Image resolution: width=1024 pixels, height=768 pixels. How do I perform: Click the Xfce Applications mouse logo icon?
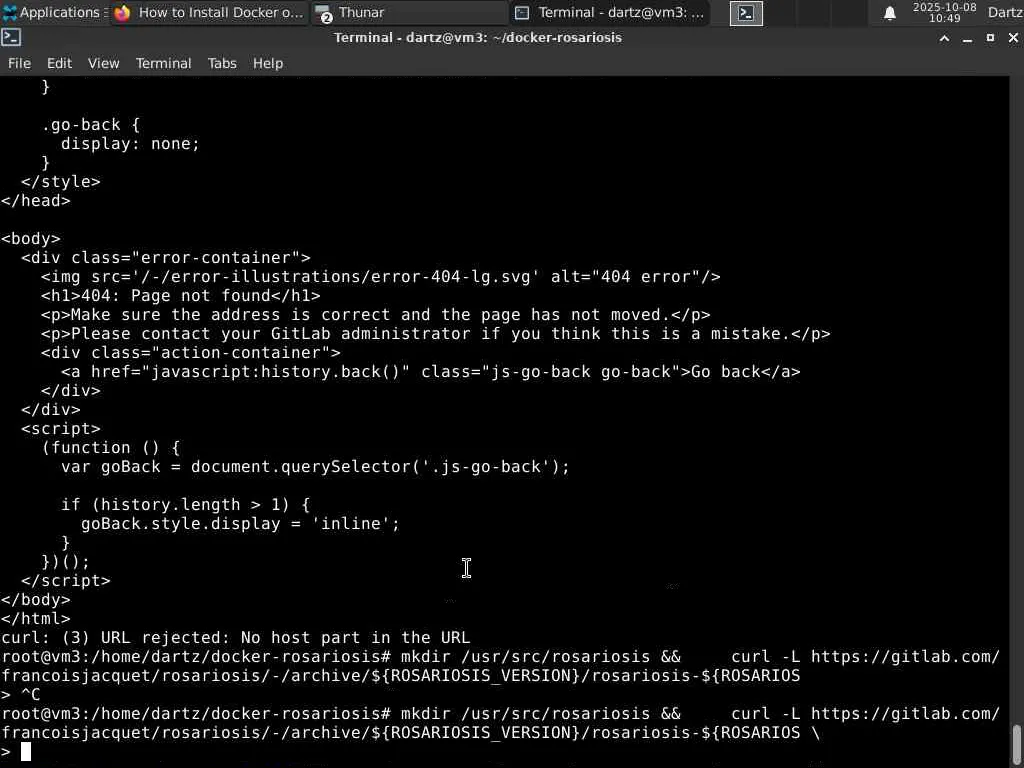10,12
